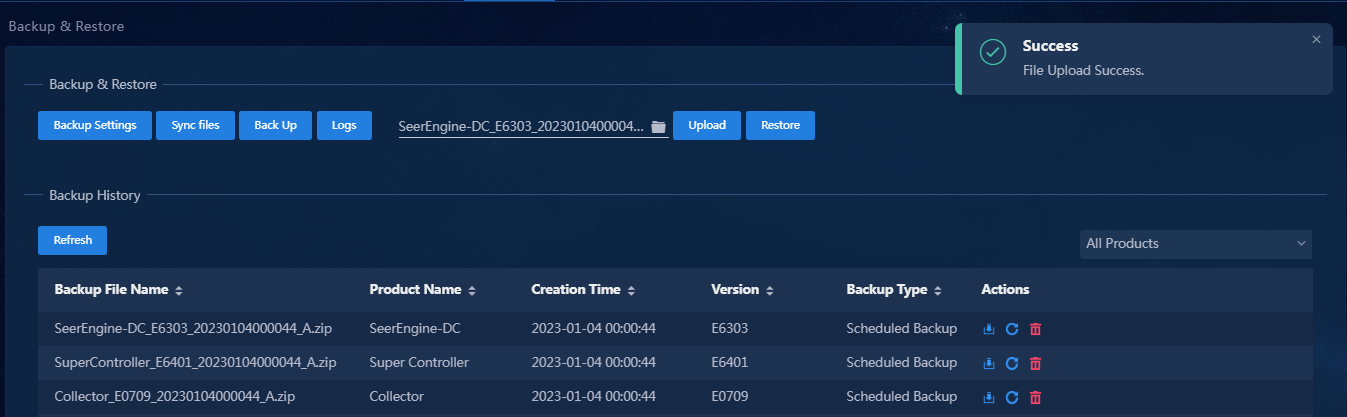Select SuperController_E6401_20230104000044_A.zip file name
This screenshot has width=1347, height=417.
coord(195,362)
